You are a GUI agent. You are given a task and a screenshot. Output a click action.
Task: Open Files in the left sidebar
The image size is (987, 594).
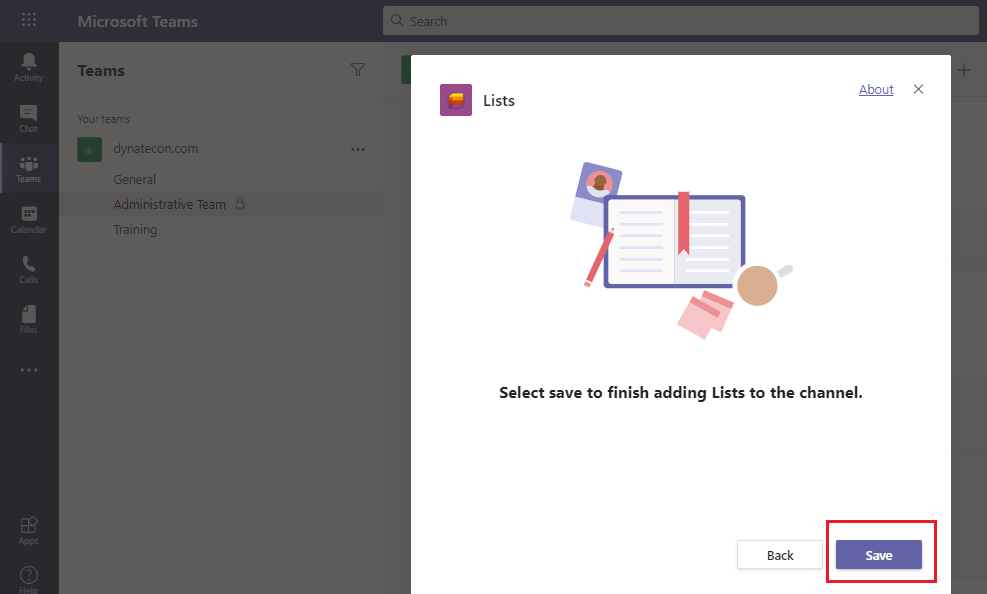pyautogui.click(x=29, y=318)
